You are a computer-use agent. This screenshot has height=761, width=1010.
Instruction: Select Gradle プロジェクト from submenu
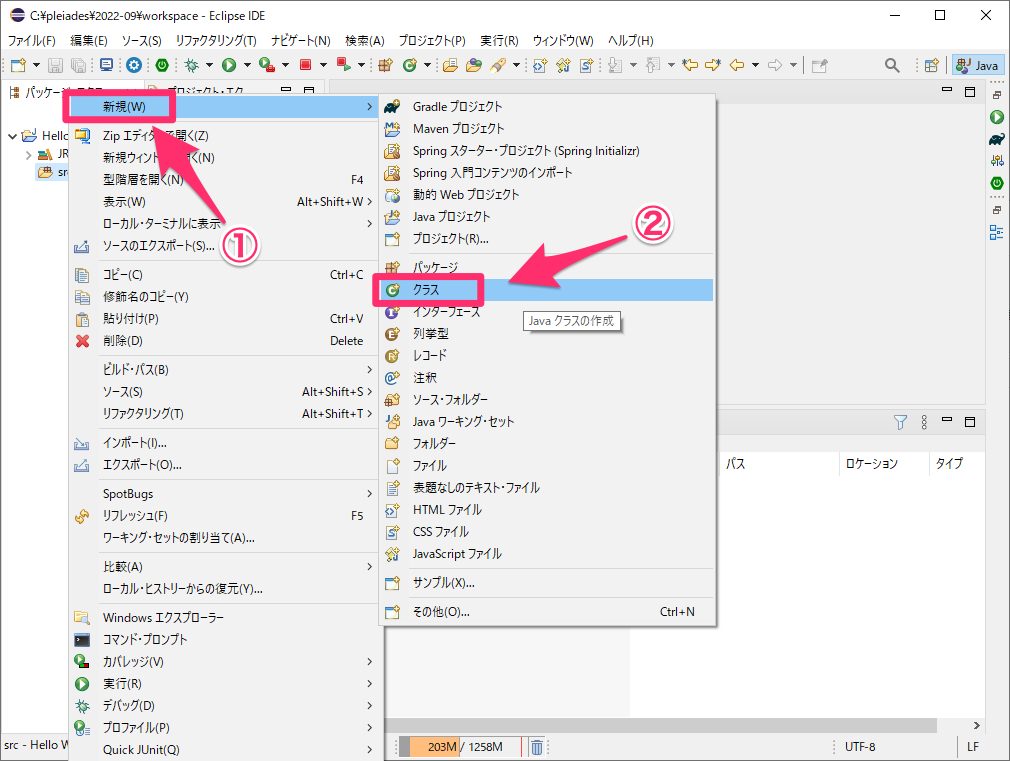click(x=548, y=106)
